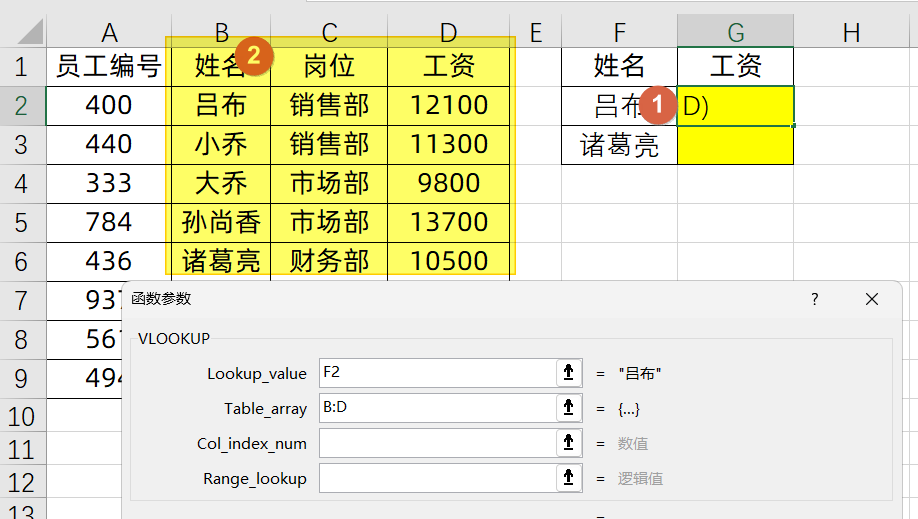Select row 7 header
The width and height of the screenshot is (918, 519).
coord(22,301)
